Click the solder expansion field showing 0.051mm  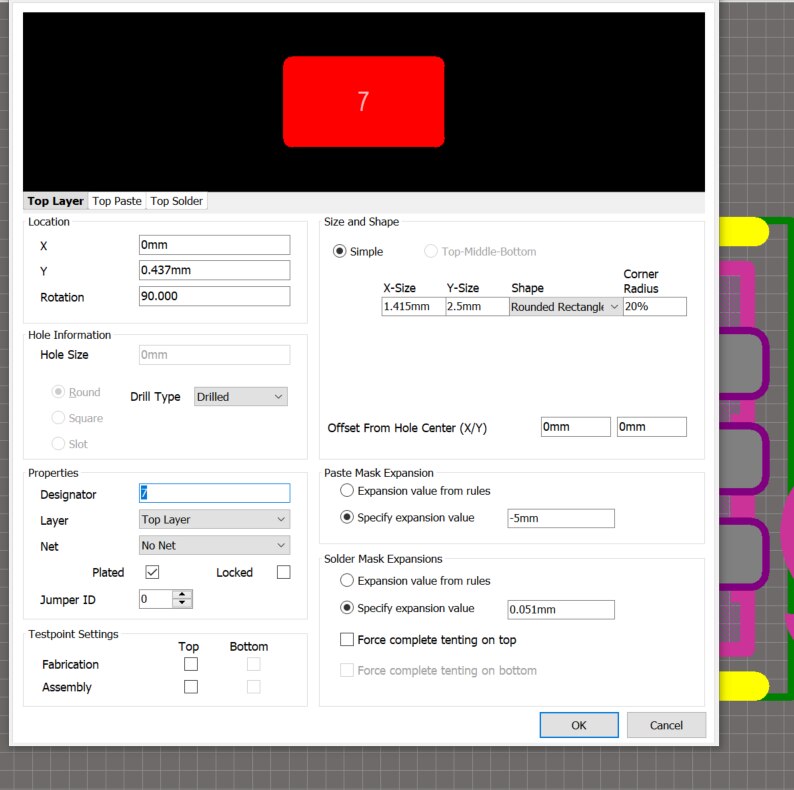coord(561,610)
